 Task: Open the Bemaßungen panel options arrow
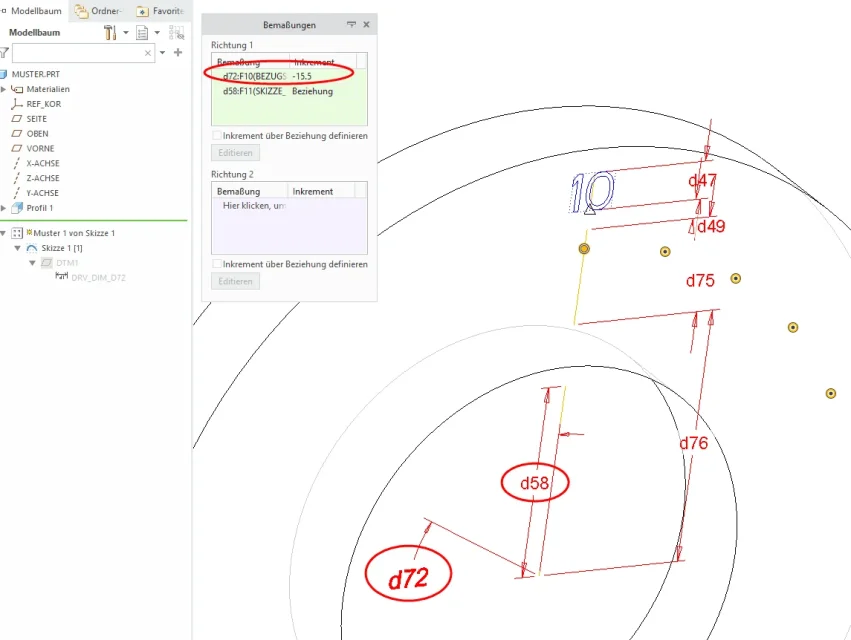pos(351,24)
